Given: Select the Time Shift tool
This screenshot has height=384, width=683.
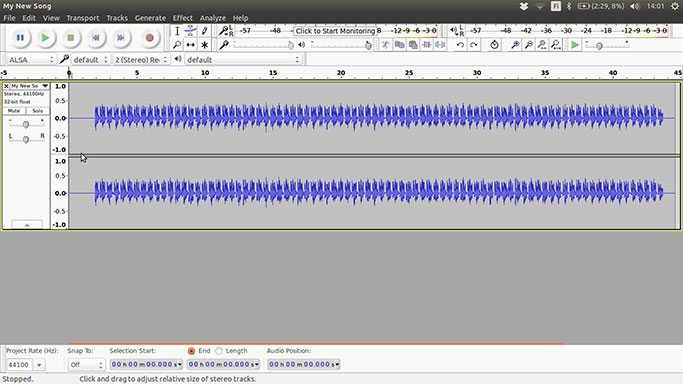Looking at the screenshot, I should coord(190,45).
